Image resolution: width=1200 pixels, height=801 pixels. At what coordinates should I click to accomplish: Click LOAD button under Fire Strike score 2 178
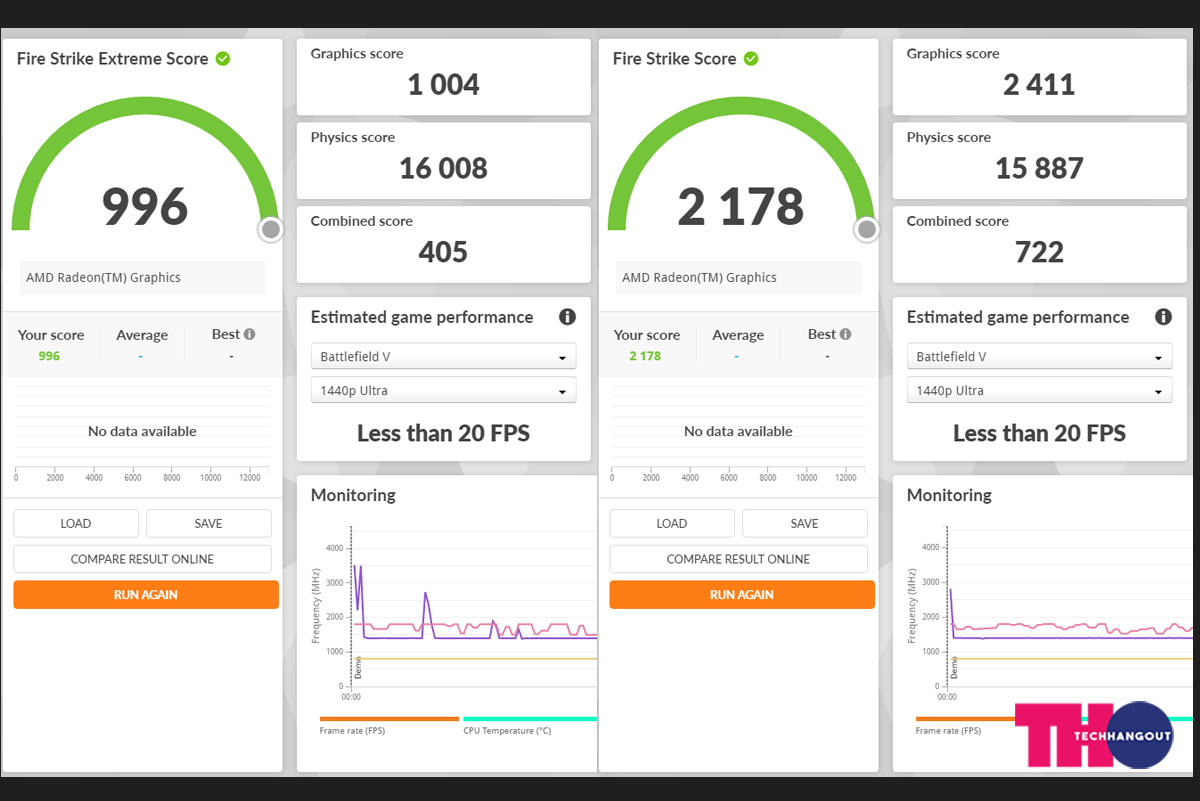(x=672, y=523)
